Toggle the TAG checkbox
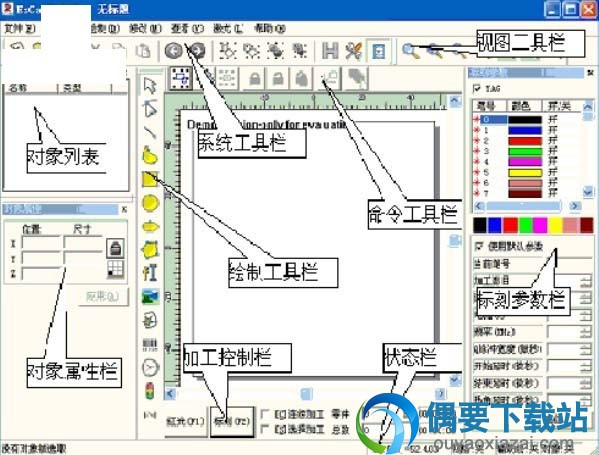Image resolution: width=599 pixels, height=455 pixels. tap(477, 89)
